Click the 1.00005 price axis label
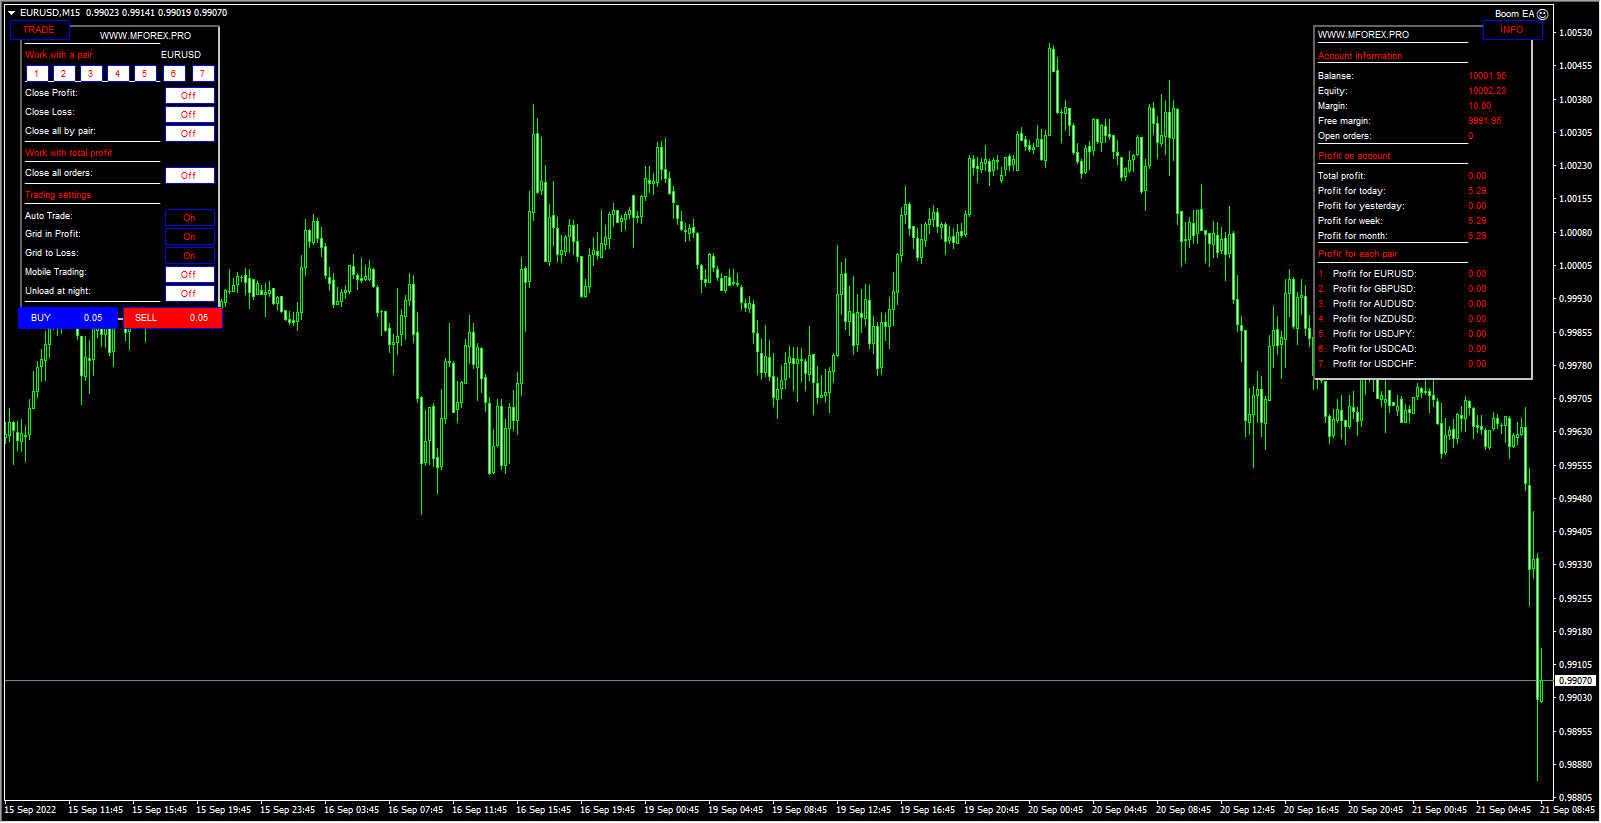This screenshot has height=823, width=1601. pos(1576,266)
